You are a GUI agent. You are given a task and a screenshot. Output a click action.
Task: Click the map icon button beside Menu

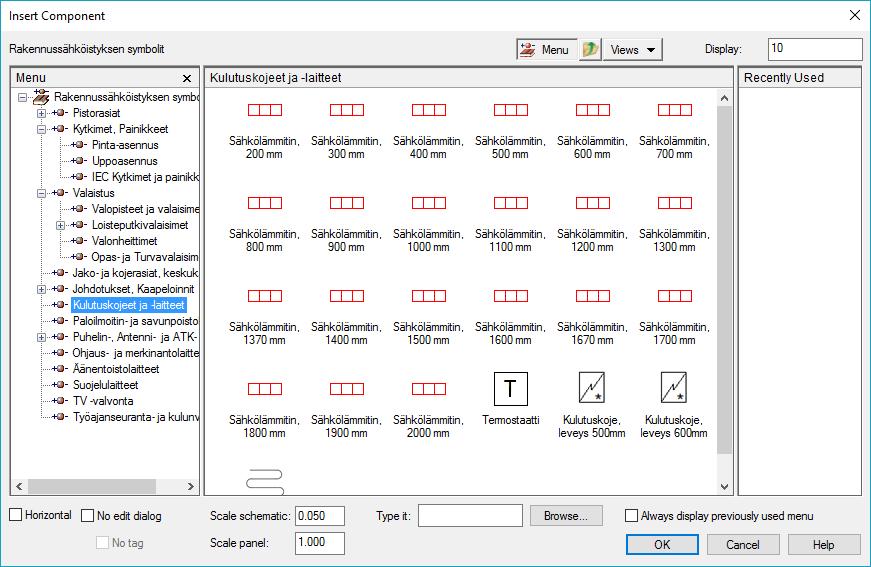point(590,49)
